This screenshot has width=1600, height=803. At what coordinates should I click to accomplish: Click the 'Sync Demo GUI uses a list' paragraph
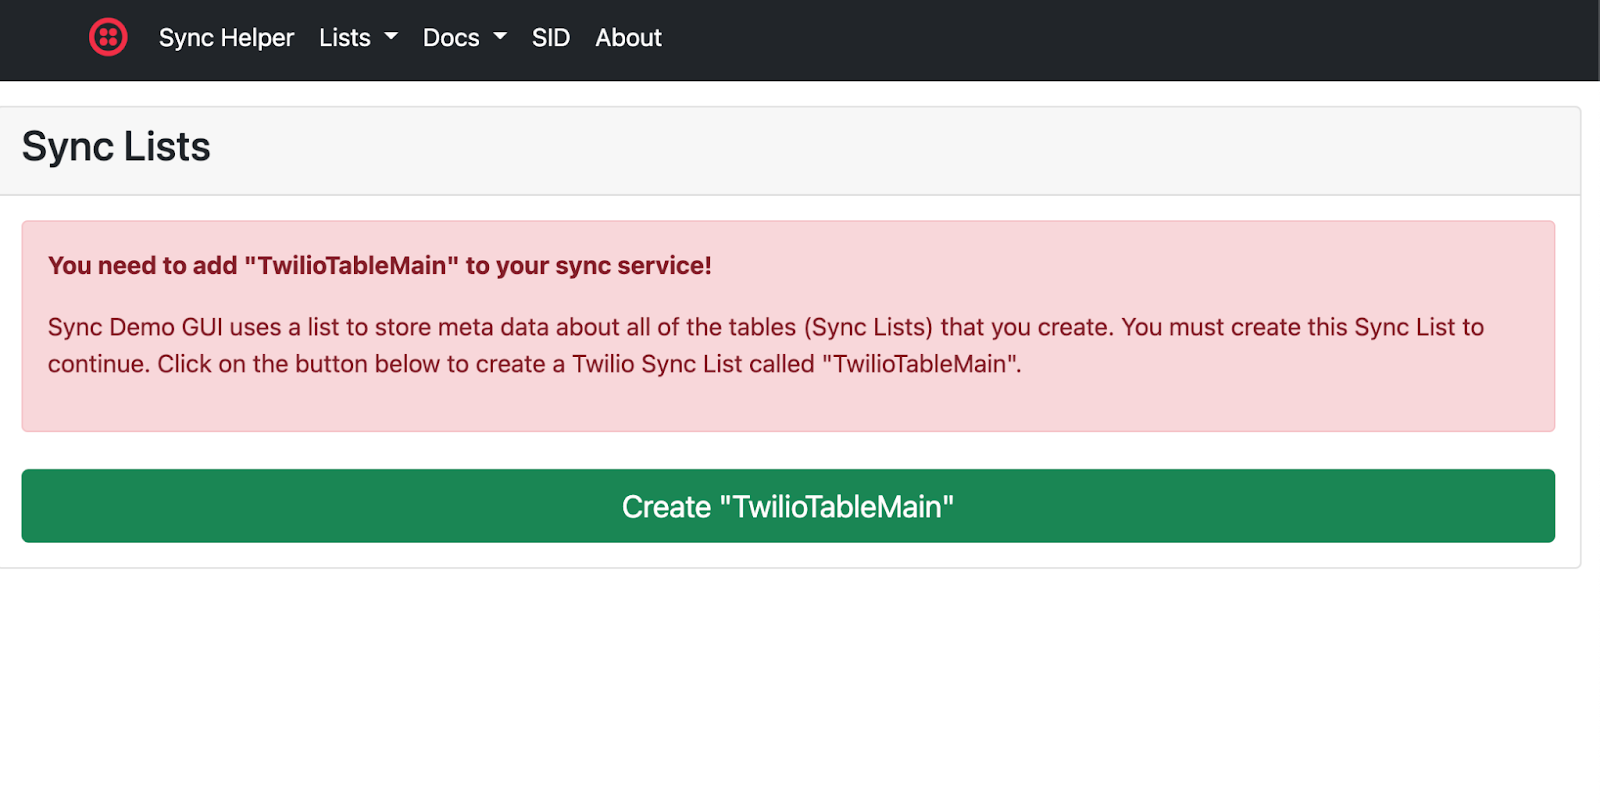(766, 346)
